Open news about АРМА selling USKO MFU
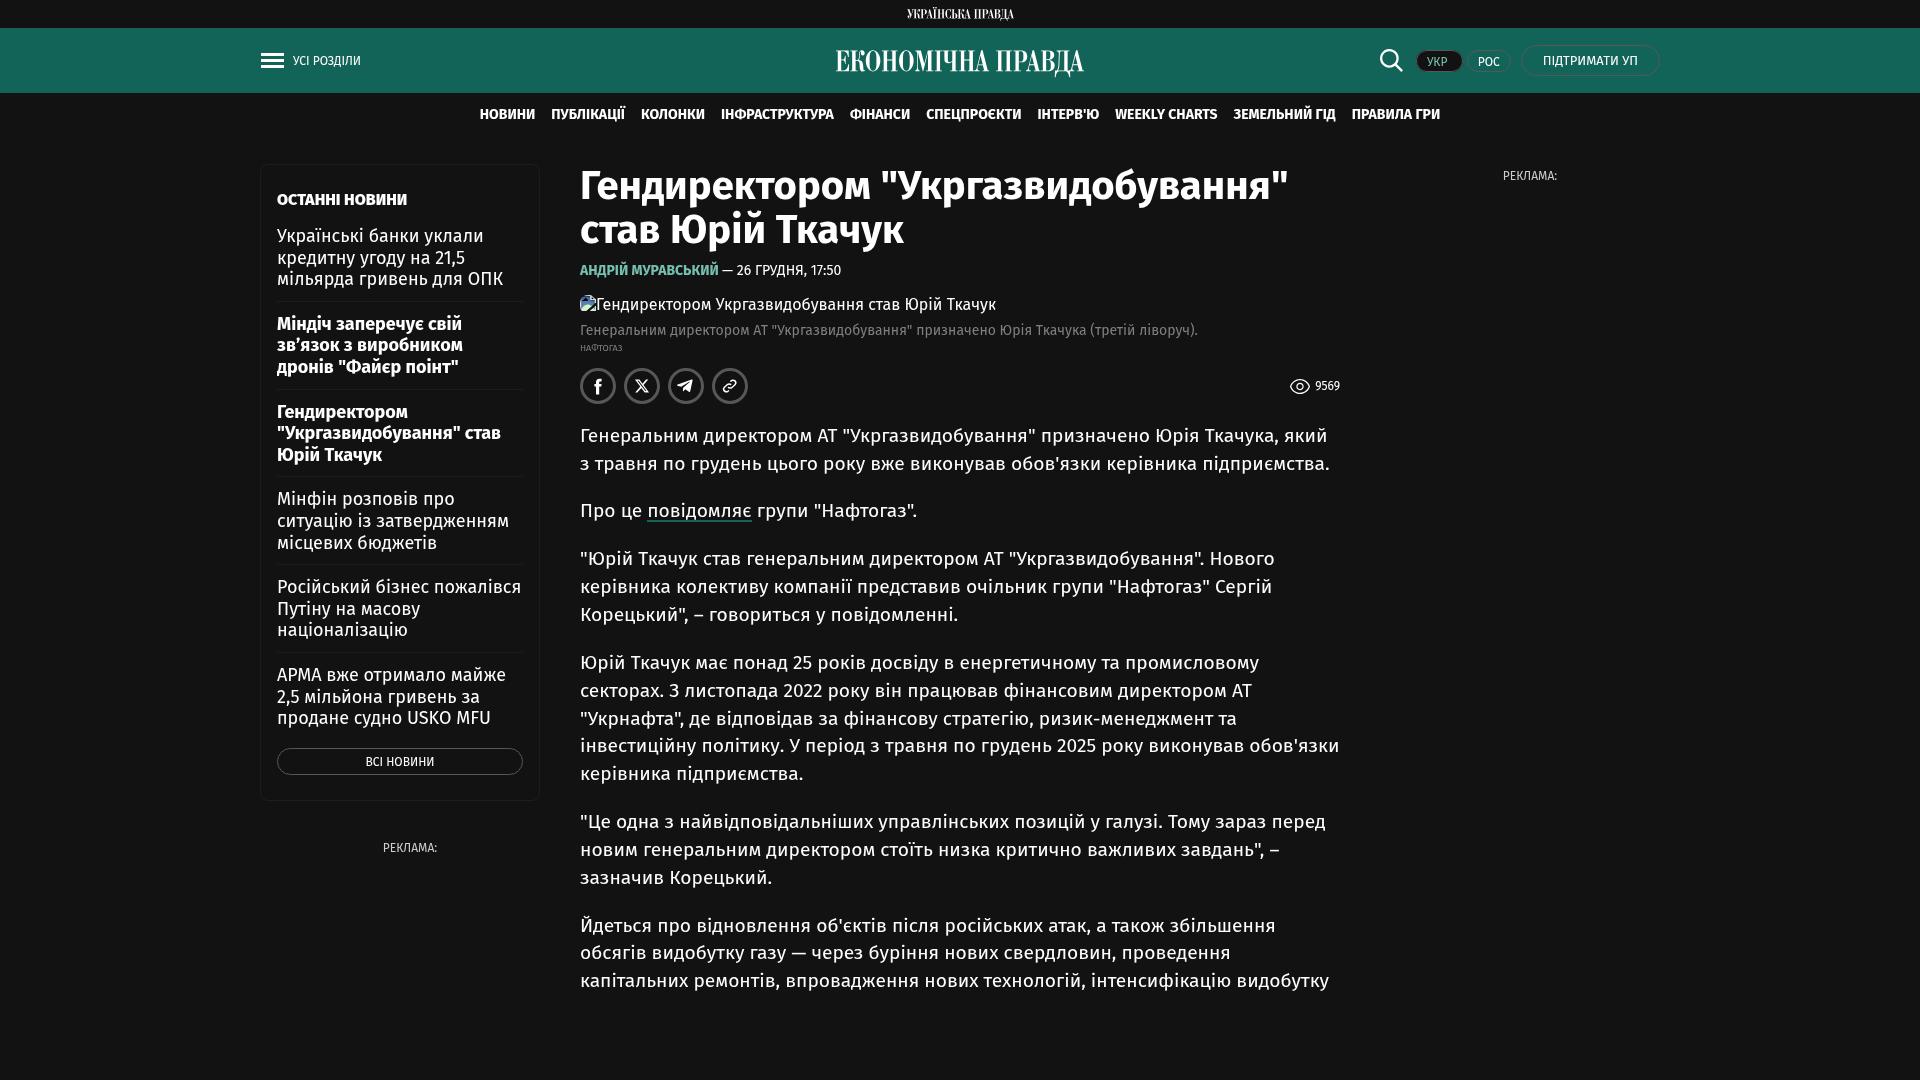Image resolution: width=1920 pixels, height=1080 pixels. tap(392, 696)
